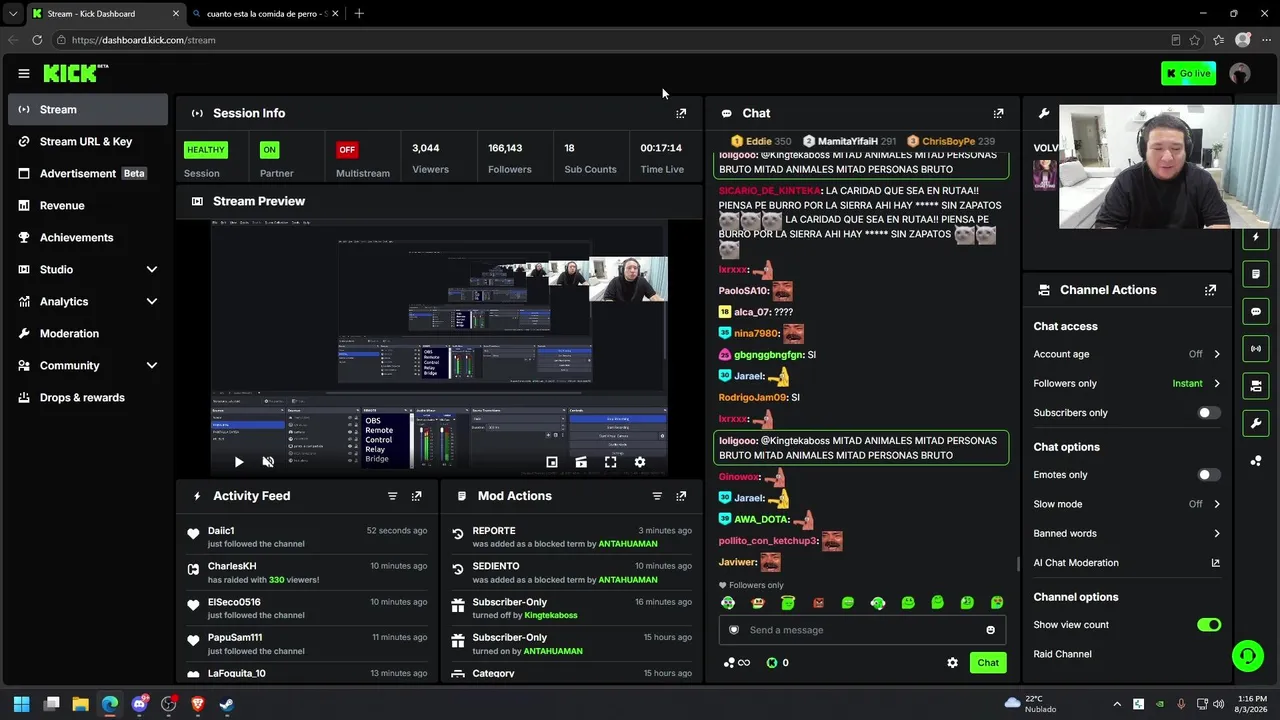Open the Windows Start menu
This screenshot has width=1280, height=720.
(x=22, y=704)
